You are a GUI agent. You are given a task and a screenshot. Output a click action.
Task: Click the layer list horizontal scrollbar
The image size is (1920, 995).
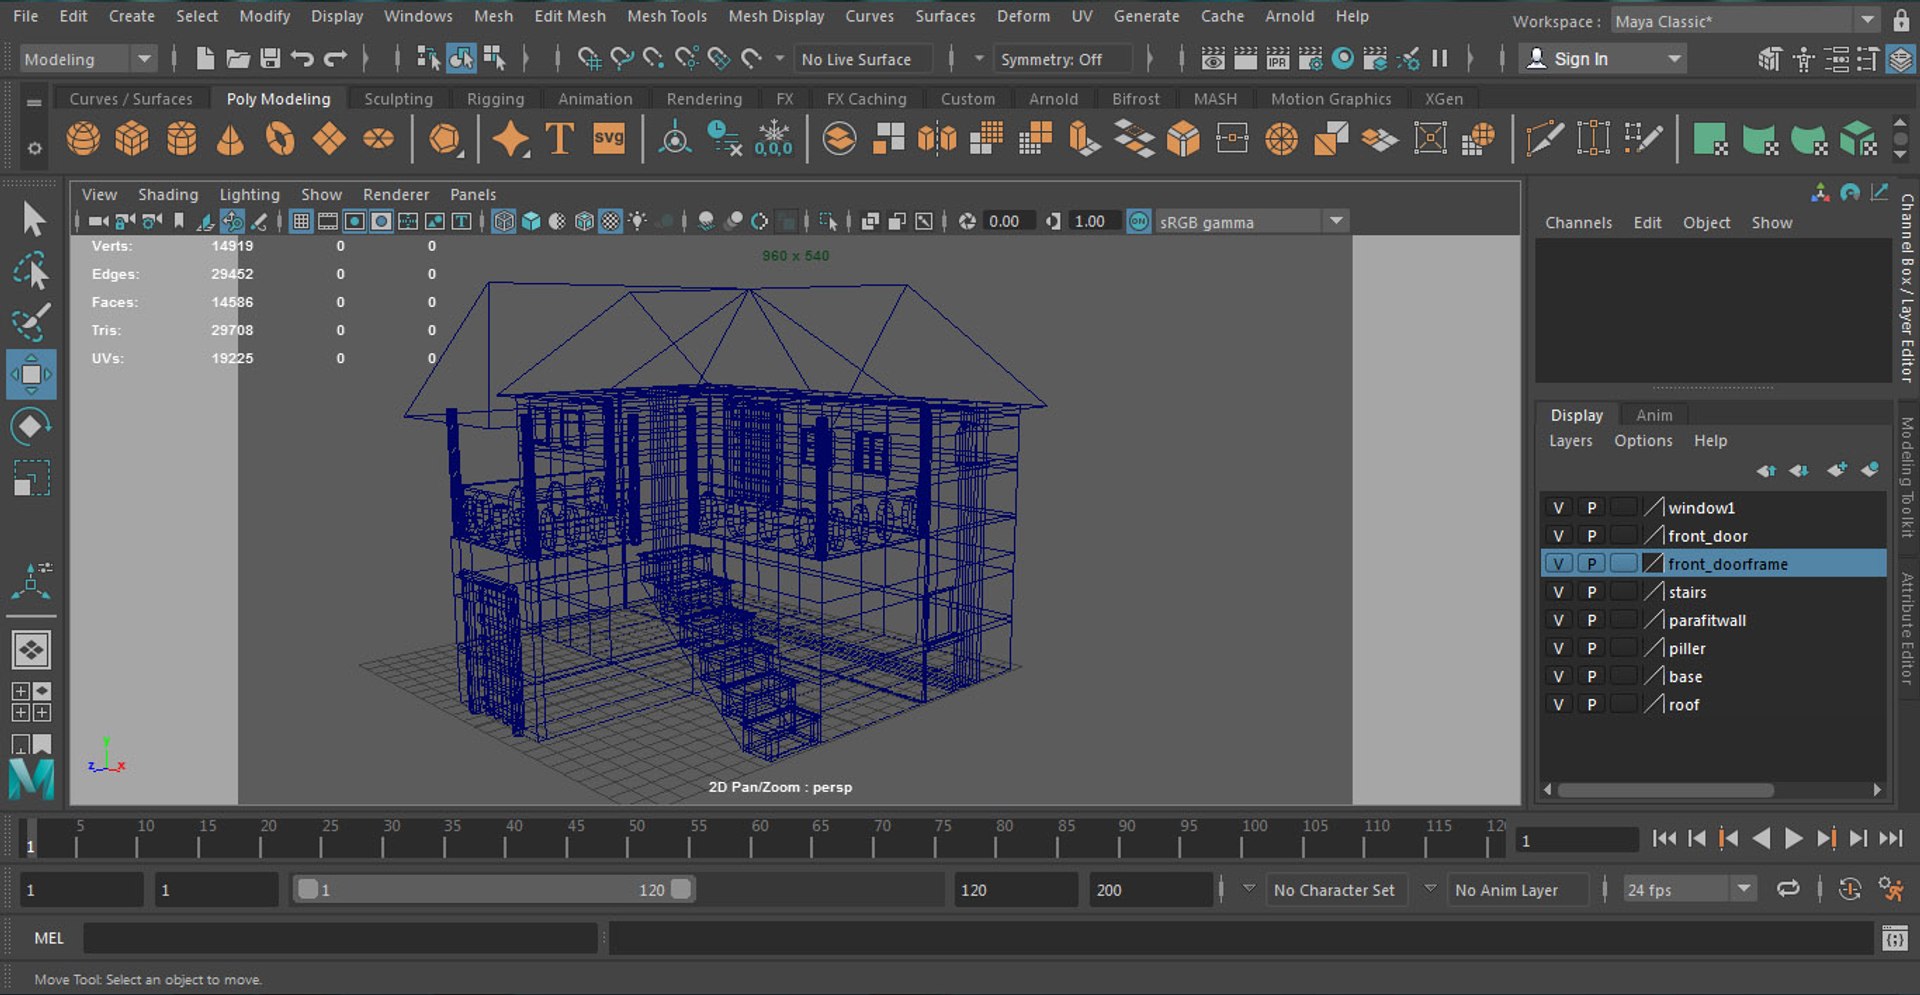click(1665, 790)
